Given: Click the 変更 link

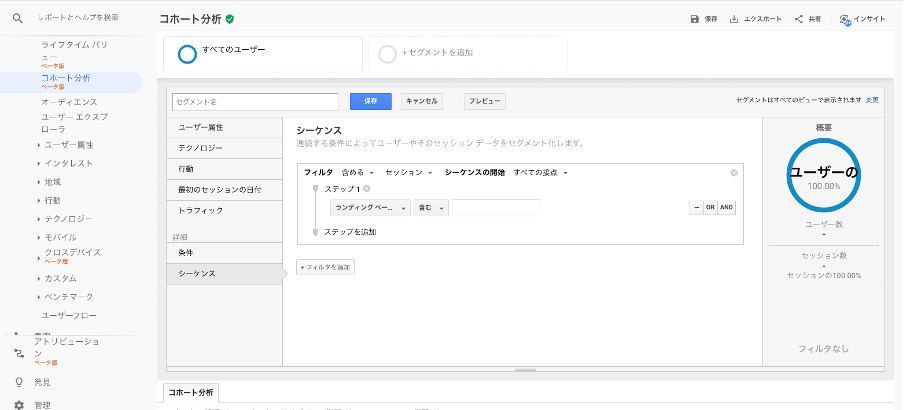Looking at the screenshot, I should pyautogui.click(x=873, y=101).
